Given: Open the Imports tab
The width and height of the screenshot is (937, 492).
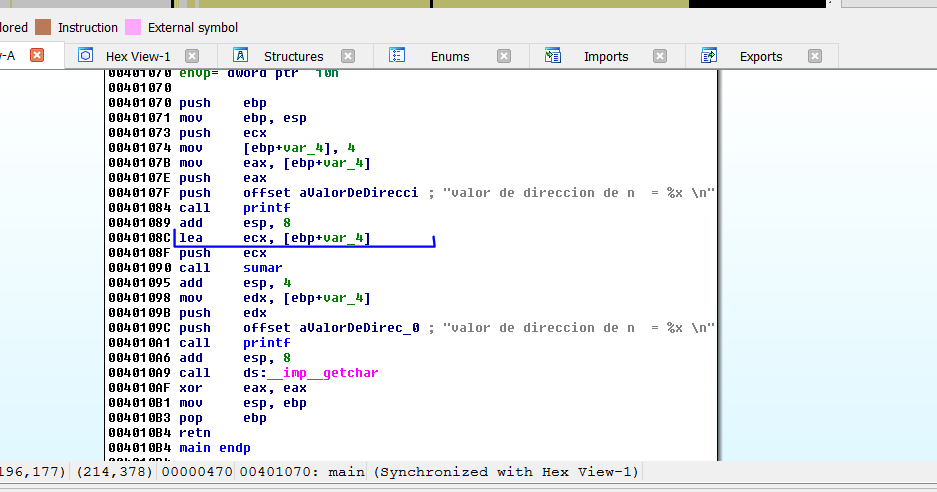Looking at the screenshot, I should click(605, 56).
